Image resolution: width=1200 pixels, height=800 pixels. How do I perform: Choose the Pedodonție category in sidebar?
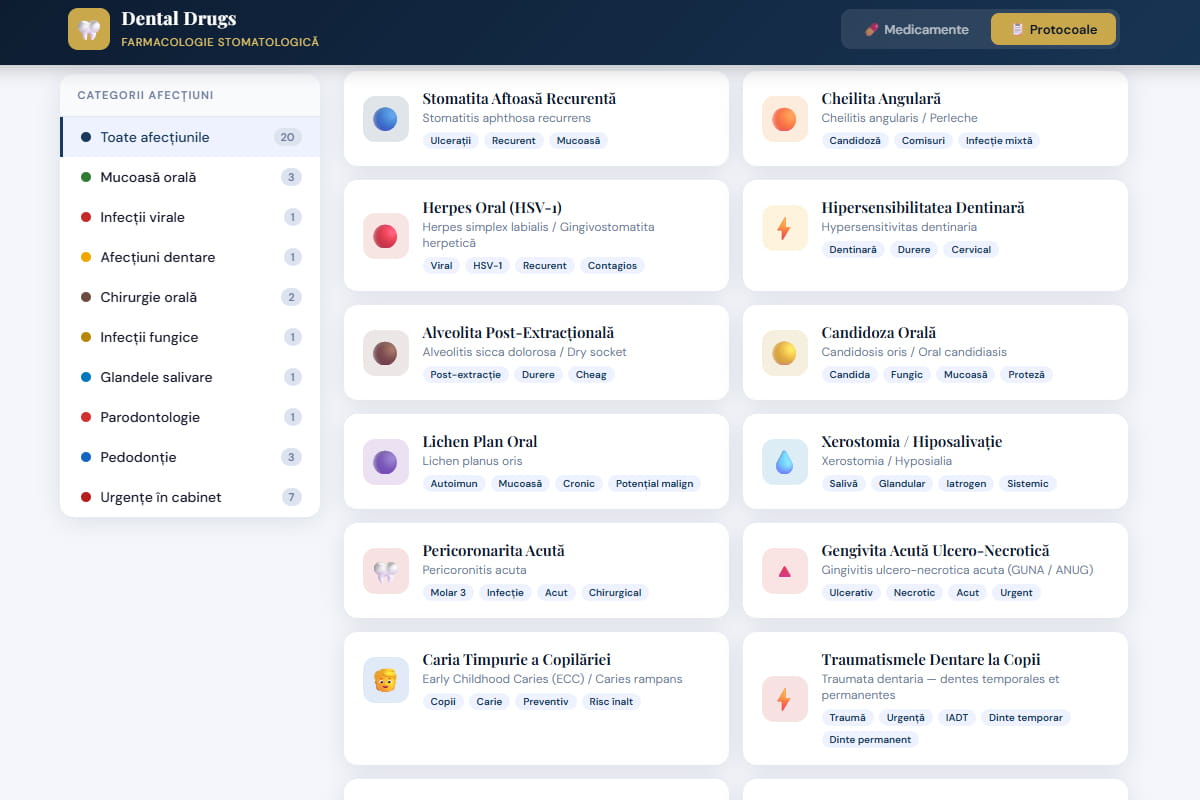click(190, 457)
